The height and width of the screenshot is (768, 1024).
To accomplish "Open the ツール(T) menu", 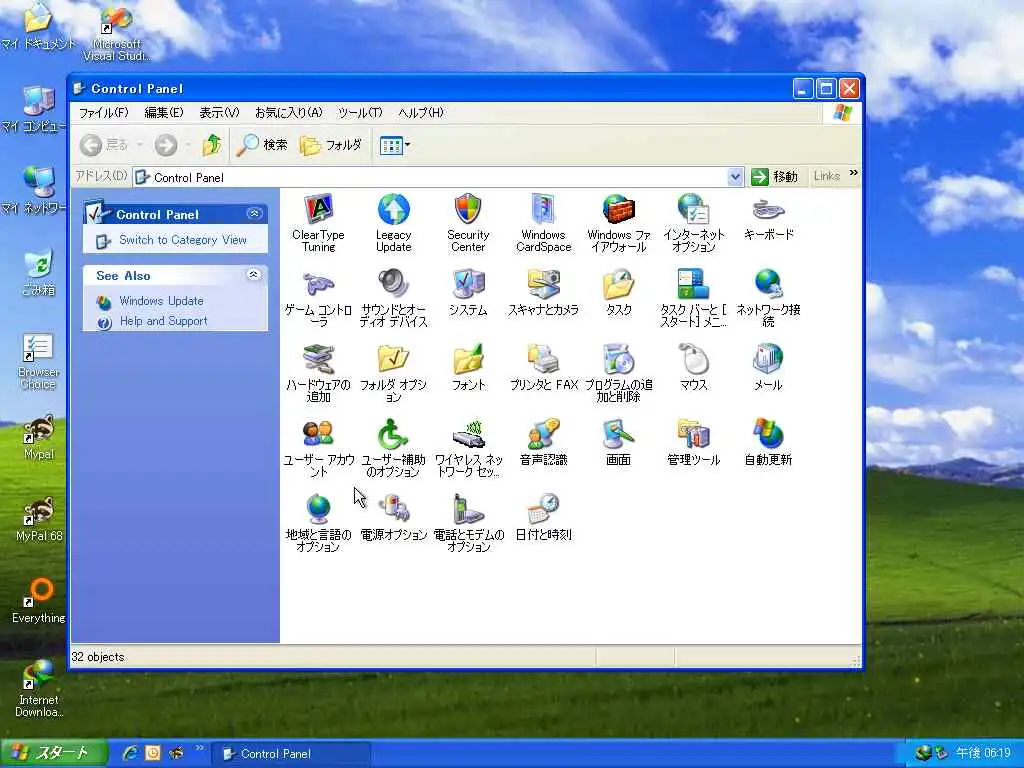I will pyautogui.click(x=359, y=112).
